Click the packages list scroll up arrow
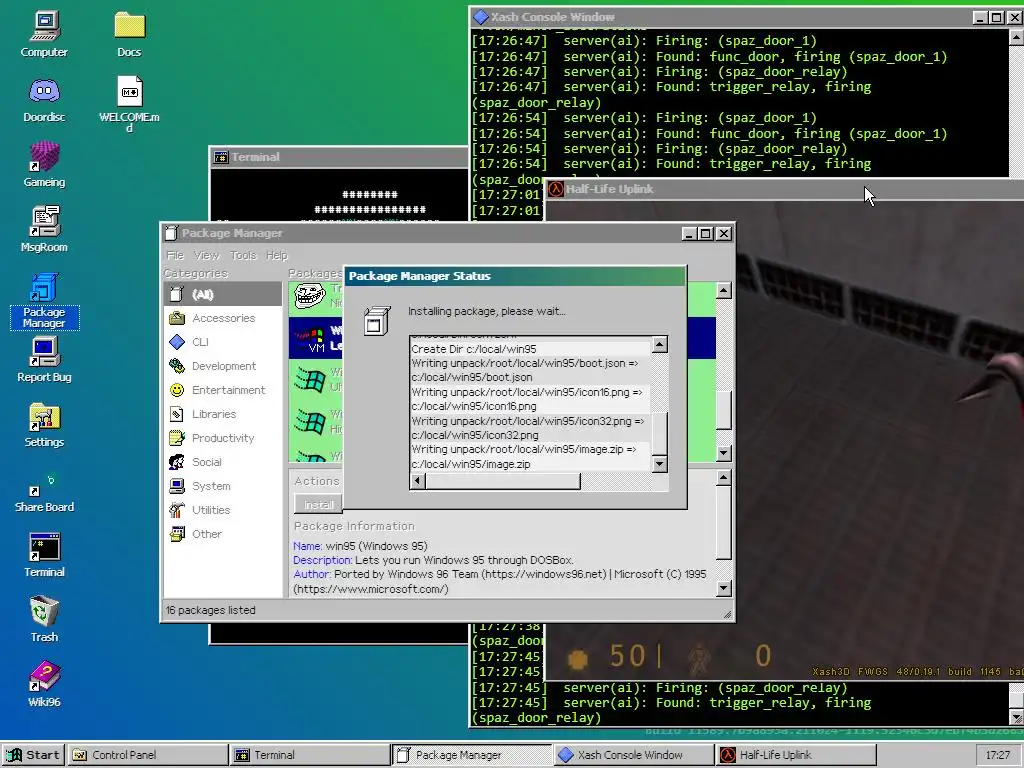The height and width of the screenshot is (768, 1024). (724, 291)
